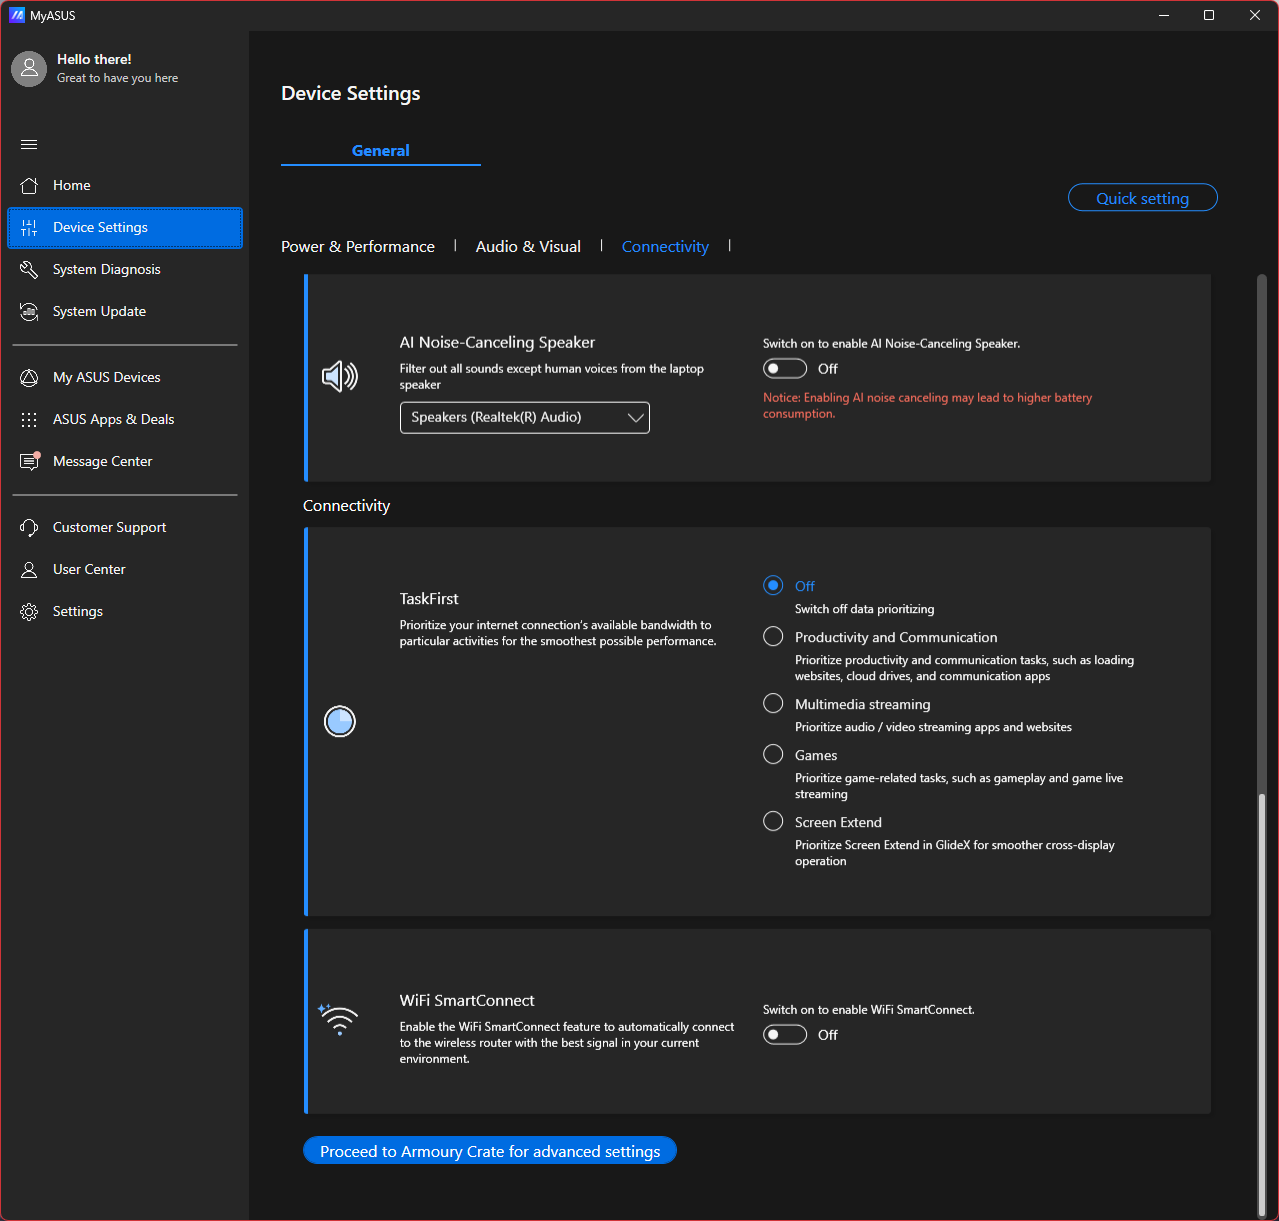Toggle the WiFi SmartConnect switch
The width and height of the screenshot is (1279, 1221).
(785, 1034)
